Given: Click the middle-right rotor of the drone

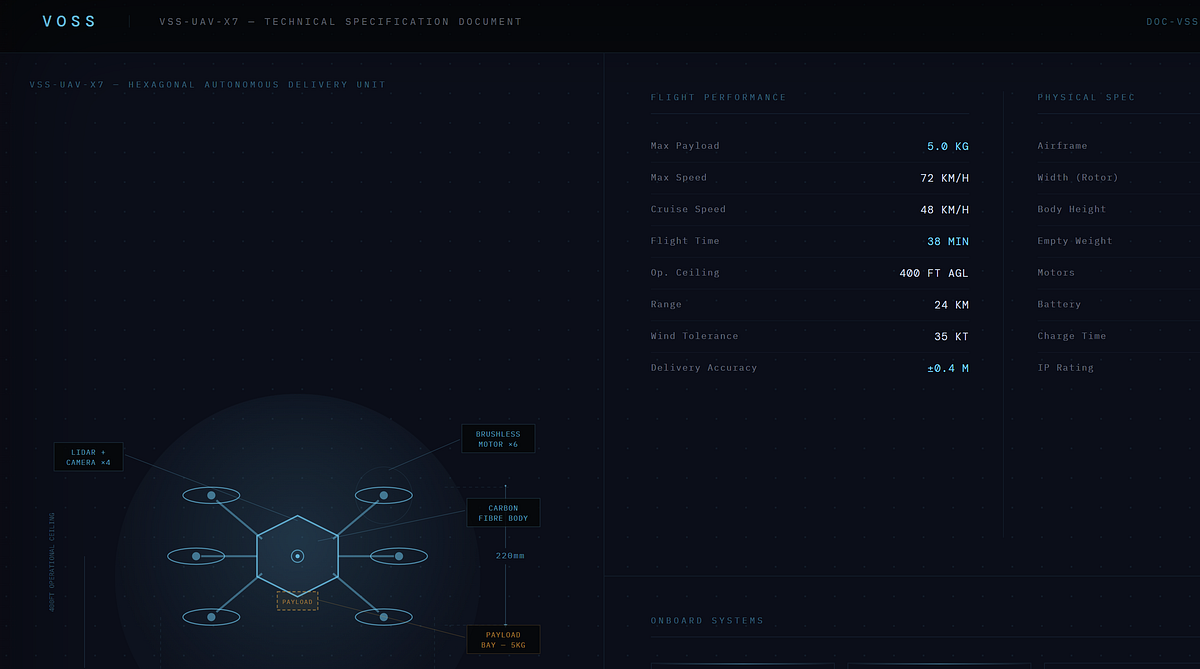Looking at the screenshot, I should pyautogui.click(x=399, y=556).
